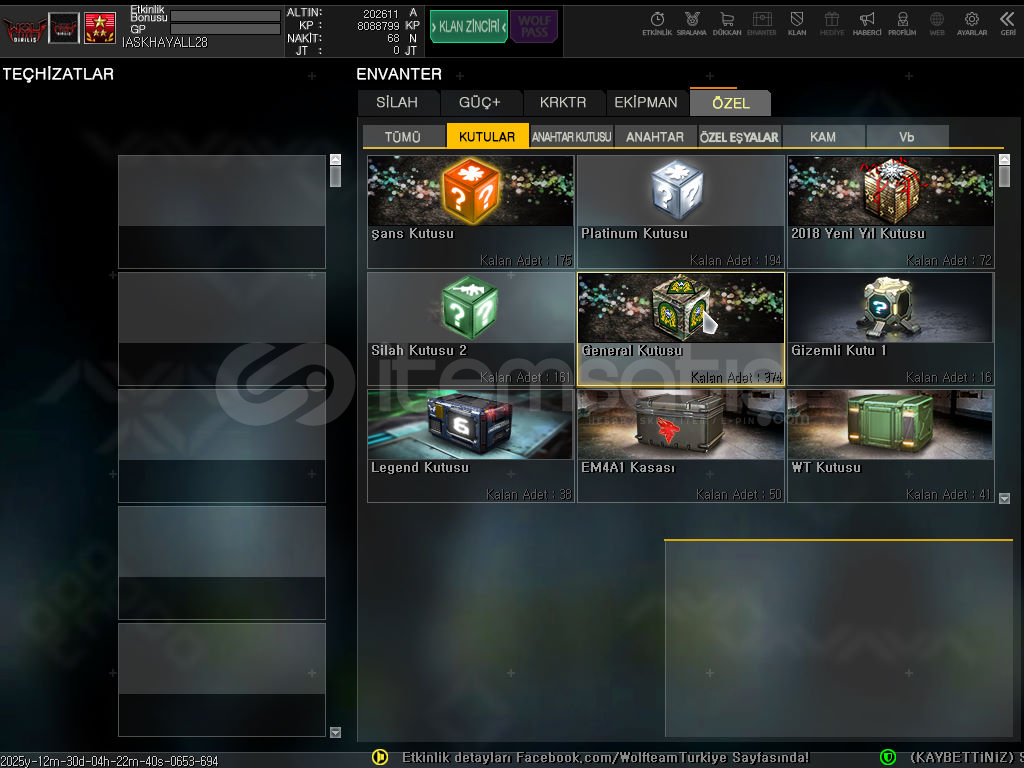
Task: Select the Legend Kutusu item
Action: pos(470,445)
